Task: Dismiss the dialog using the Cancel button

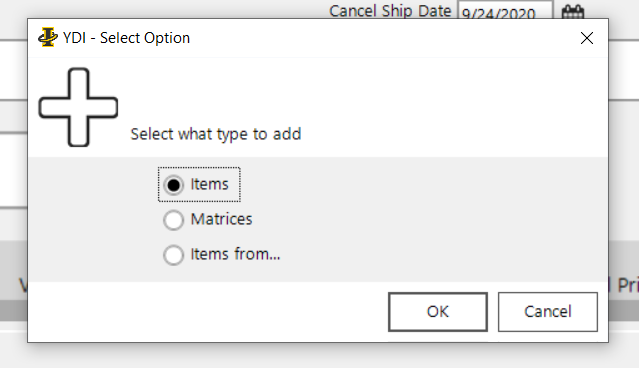Action: click(x=548, y=312)
